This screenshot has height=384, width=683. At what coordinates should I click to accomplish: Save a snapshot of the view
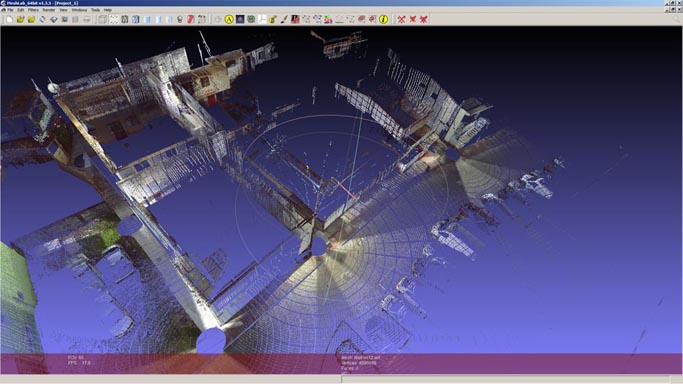click(x=64, y=19)
